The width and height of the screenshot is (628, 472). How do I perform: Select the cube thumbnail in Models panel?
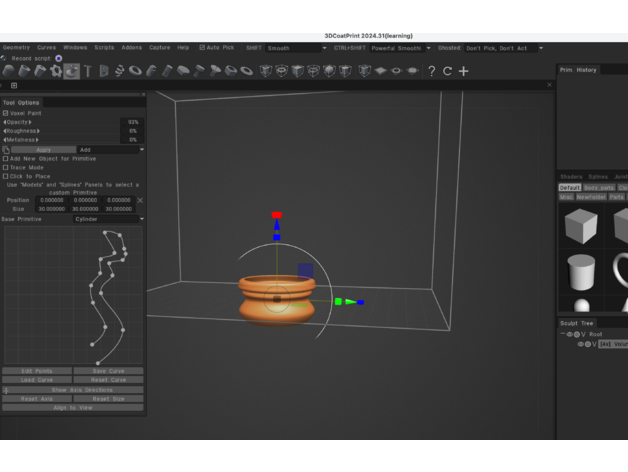pos(580,226)
